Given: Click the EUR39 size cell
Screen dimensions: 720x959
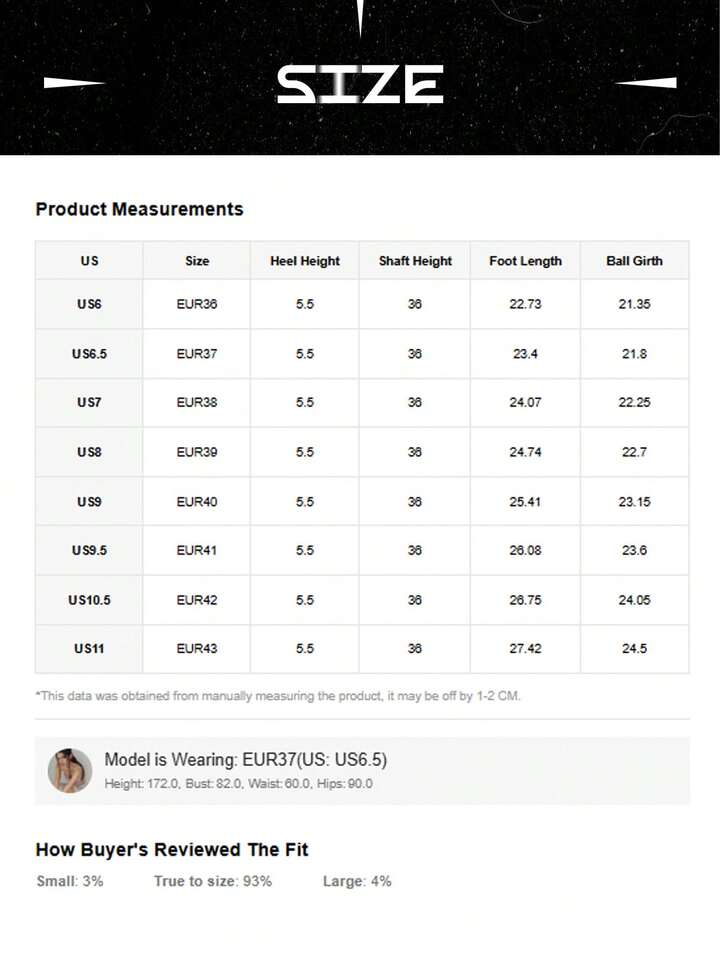Looking at the screenshot, I should tap(197, 452).
